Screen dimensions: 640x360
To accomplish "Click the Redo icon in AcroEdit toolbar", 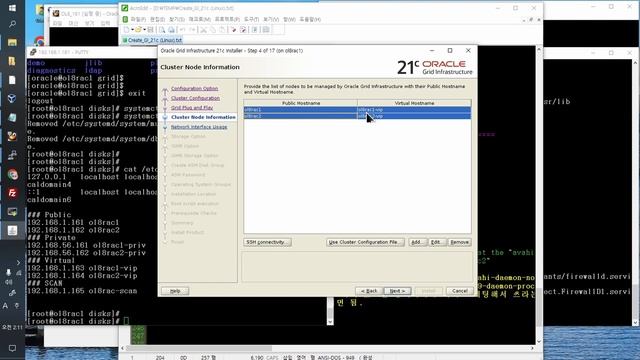I will [192, 30].
